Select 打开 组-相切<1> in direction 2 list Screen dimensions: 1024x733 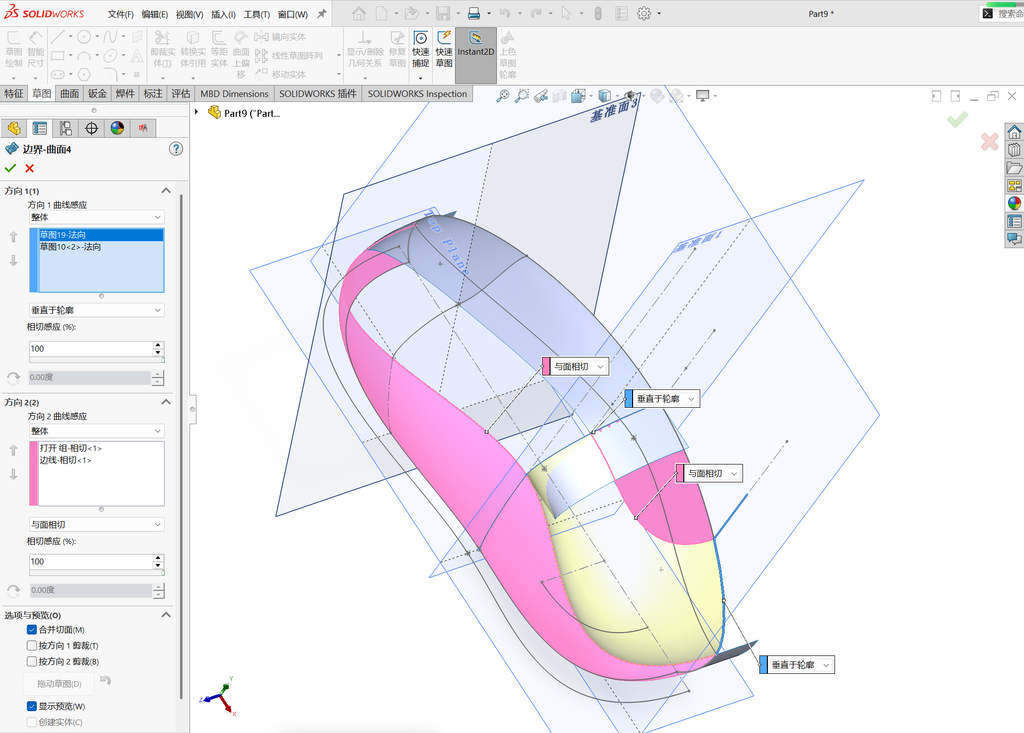pos(101,448)
